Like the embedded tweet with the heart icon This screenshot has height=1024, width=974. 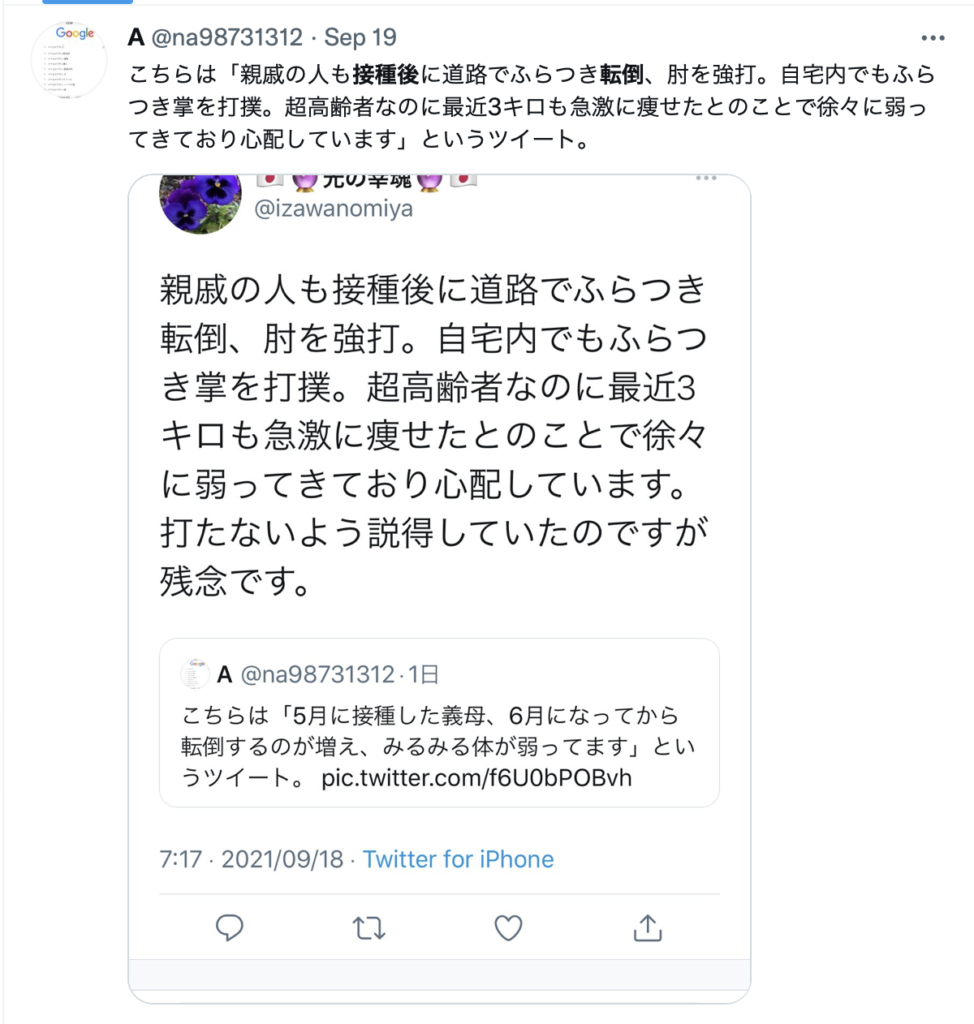(508, 927)
